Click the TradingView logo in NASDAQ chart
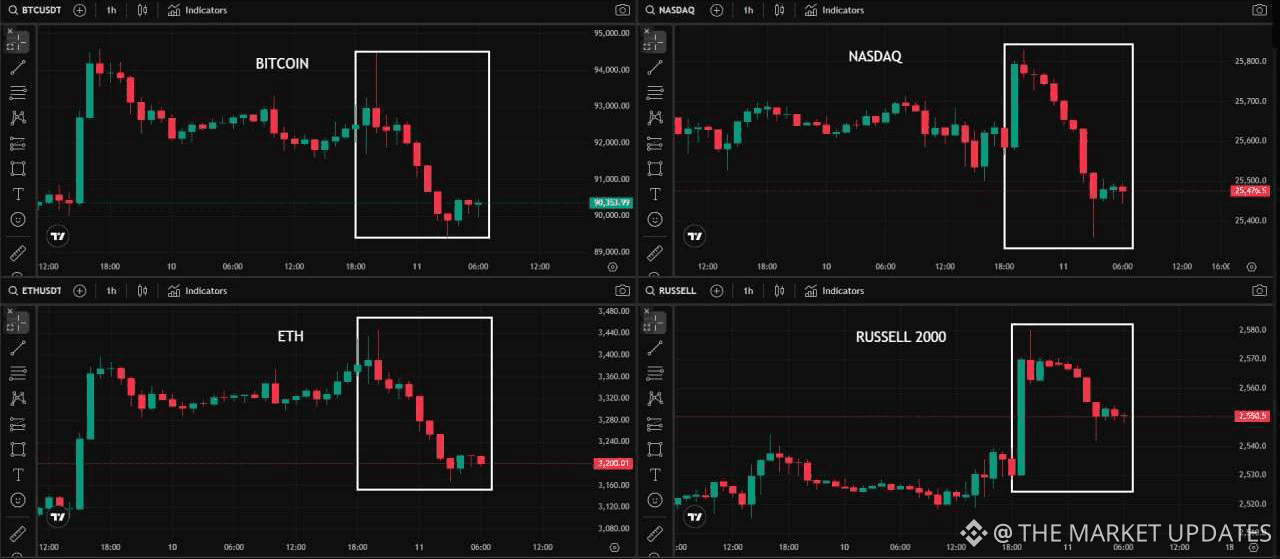 tap(695, 236)
